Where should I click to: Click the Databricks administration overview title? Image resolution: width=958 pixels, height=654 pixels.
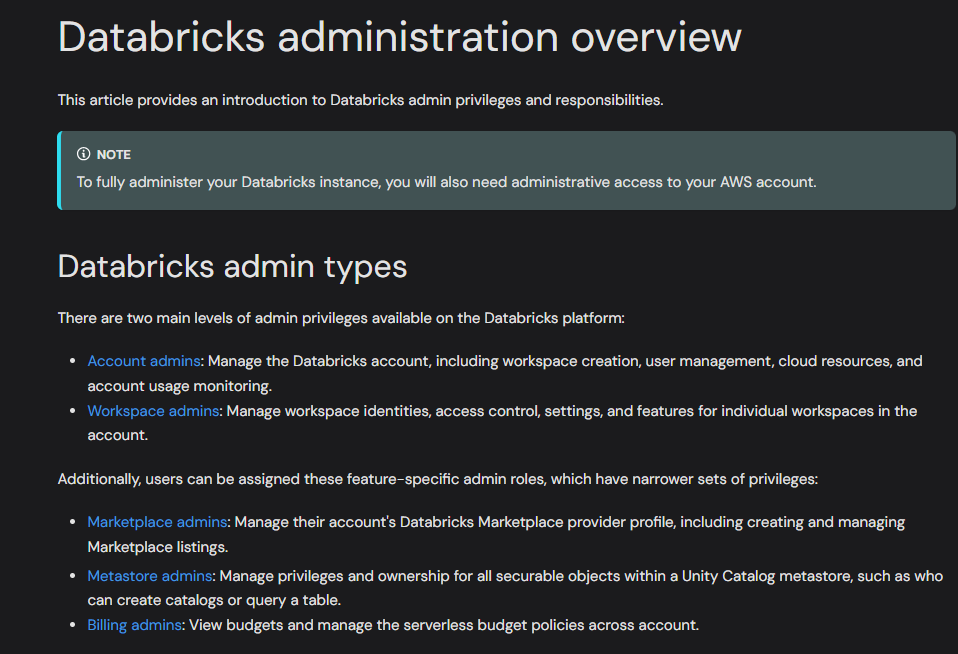pyautogui.click(x=399, y=37)
